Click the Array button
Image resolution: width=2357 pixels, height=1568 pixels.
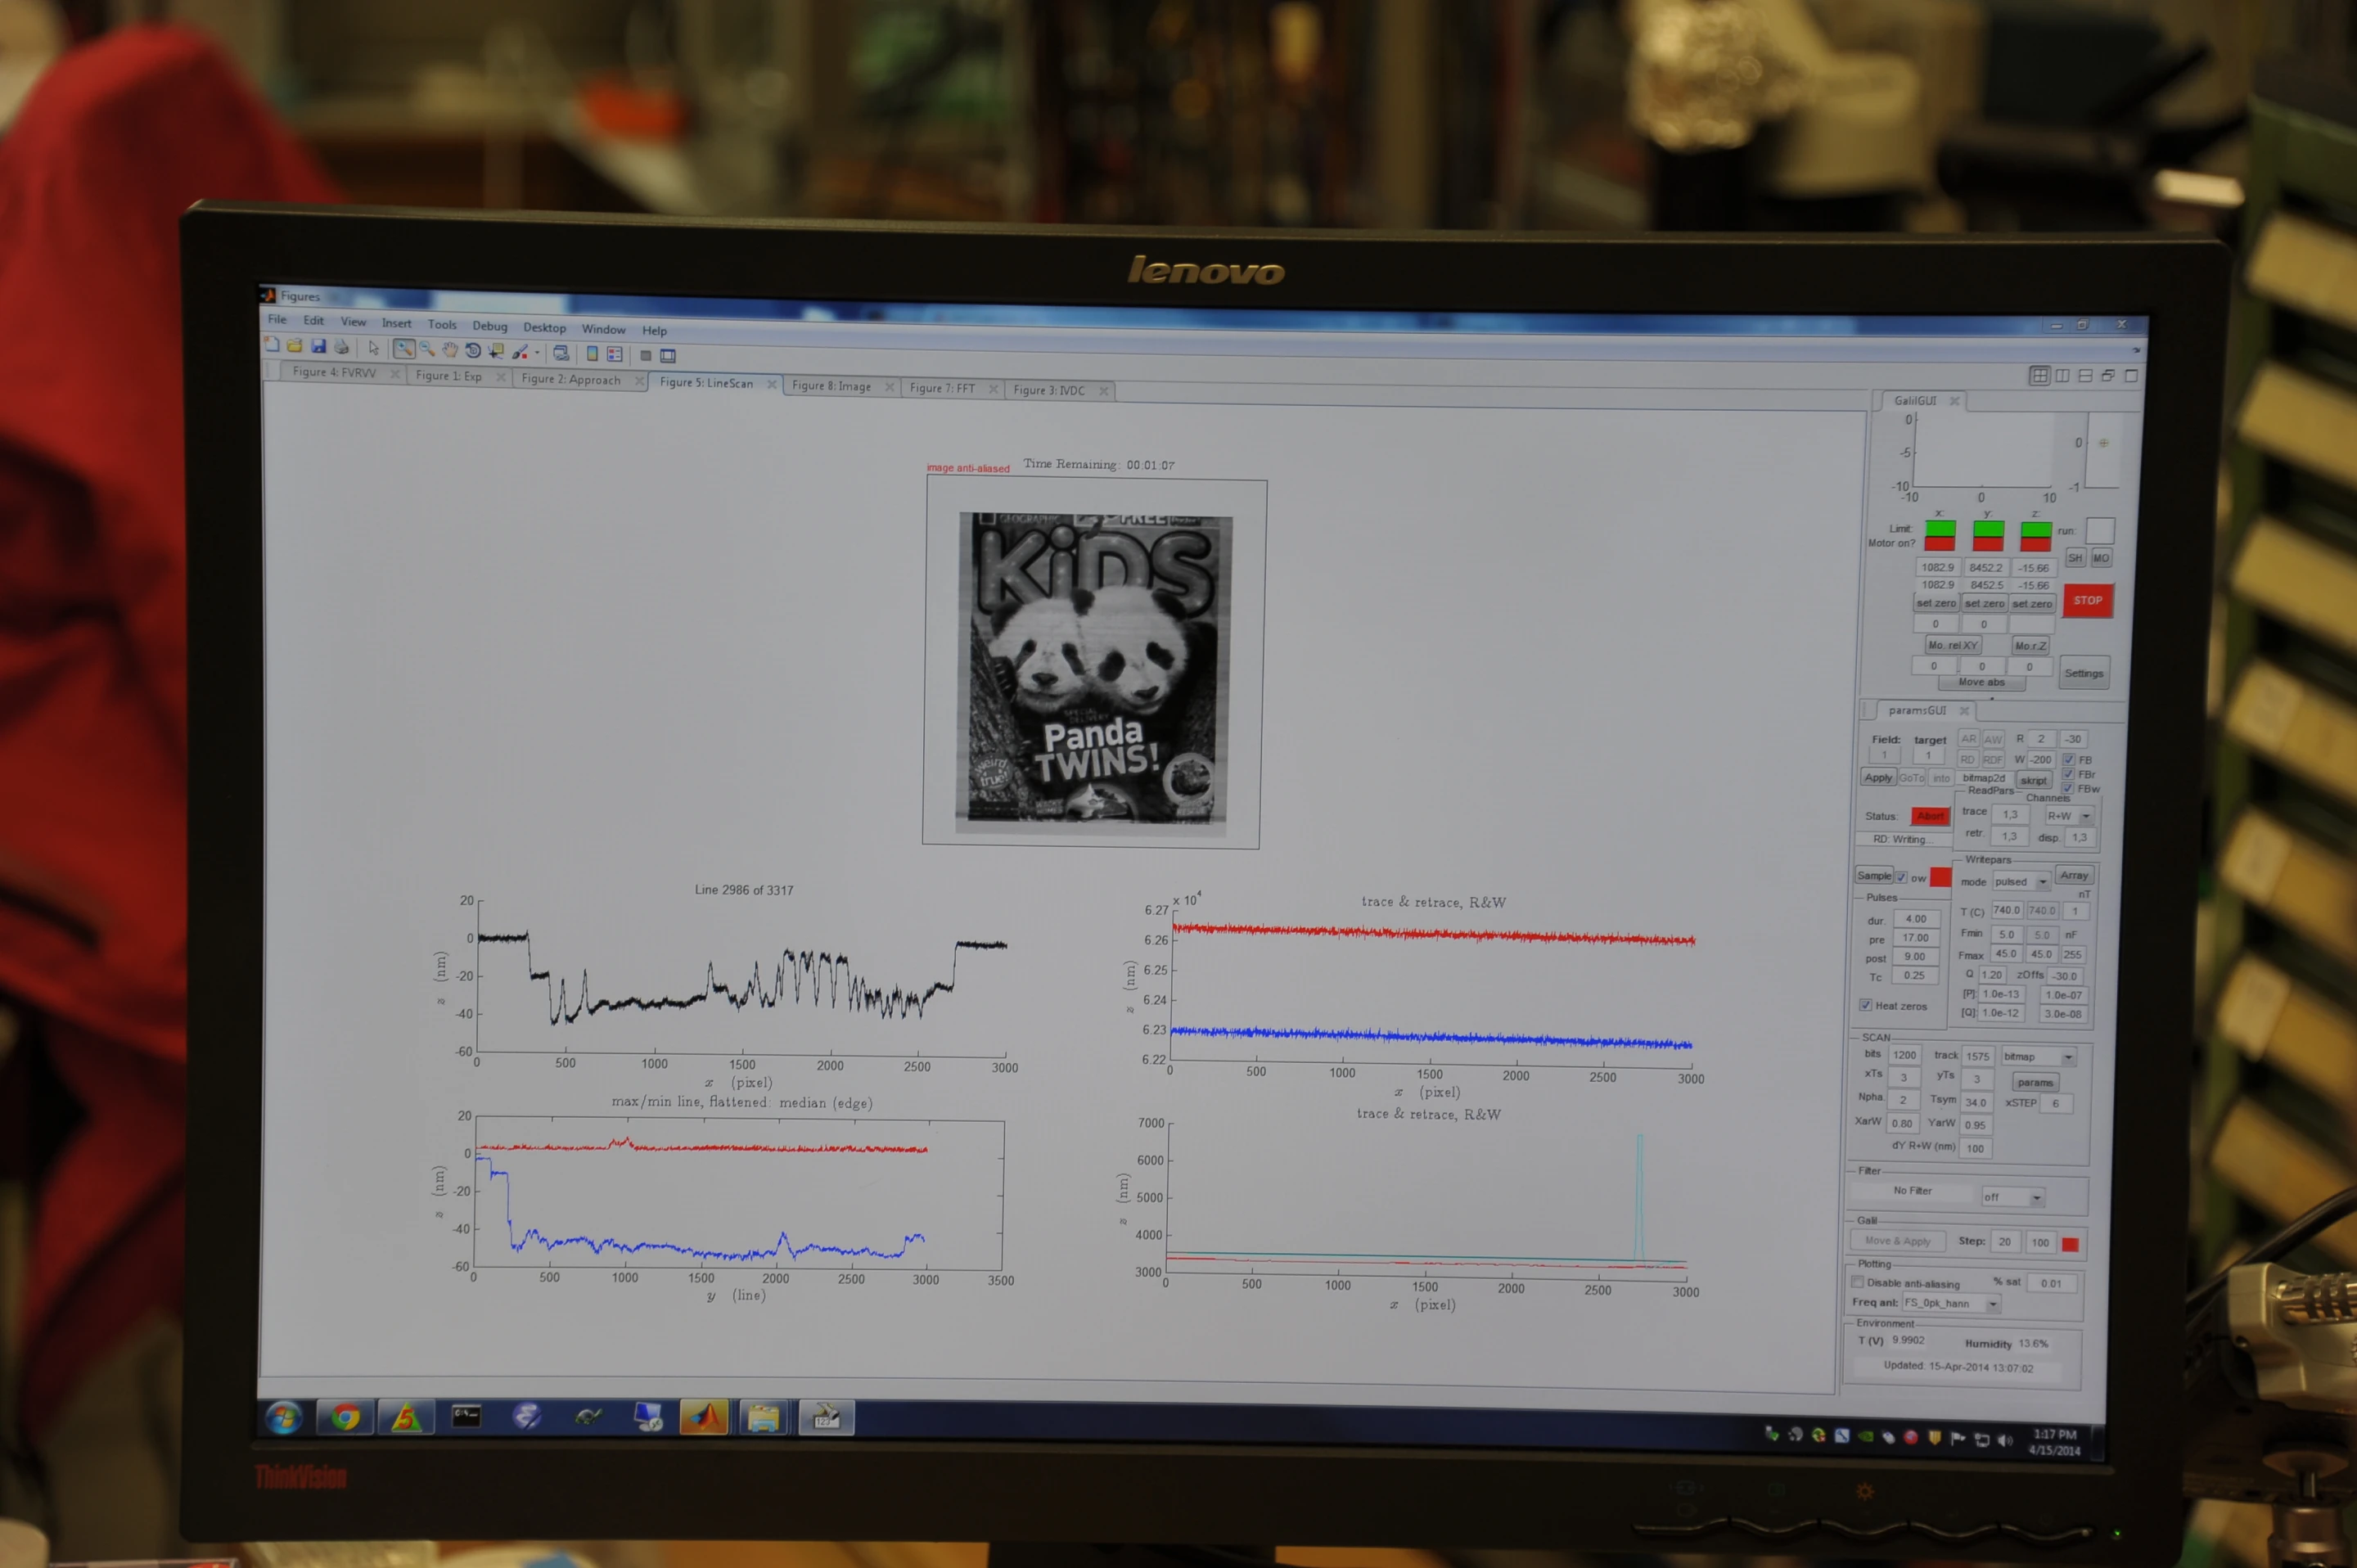coord(2074,875)
